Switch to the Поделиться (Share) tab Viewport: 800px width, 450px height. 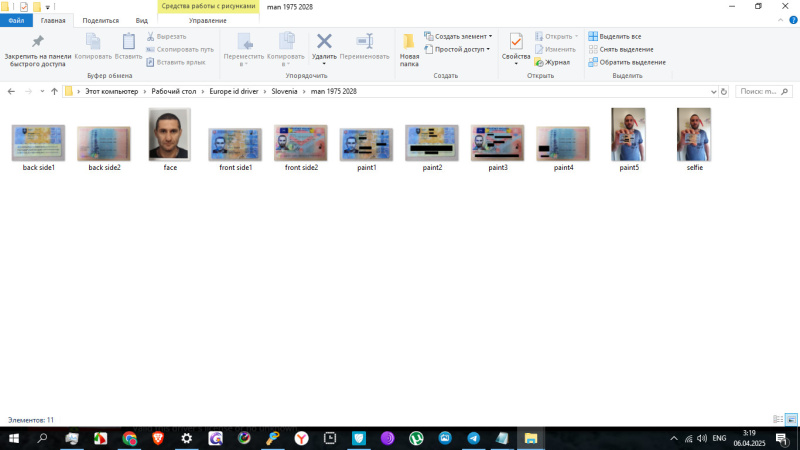(98, 20)
